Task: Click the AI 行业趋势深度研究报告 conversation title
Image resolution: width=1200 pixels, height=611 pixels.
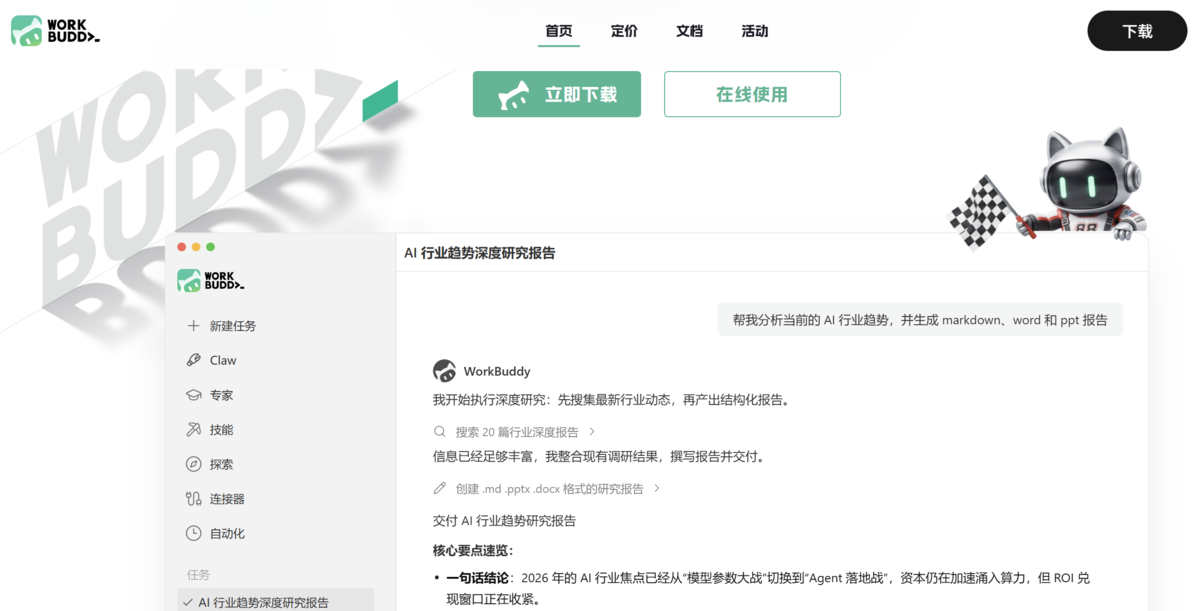Action: coord(479,253)
